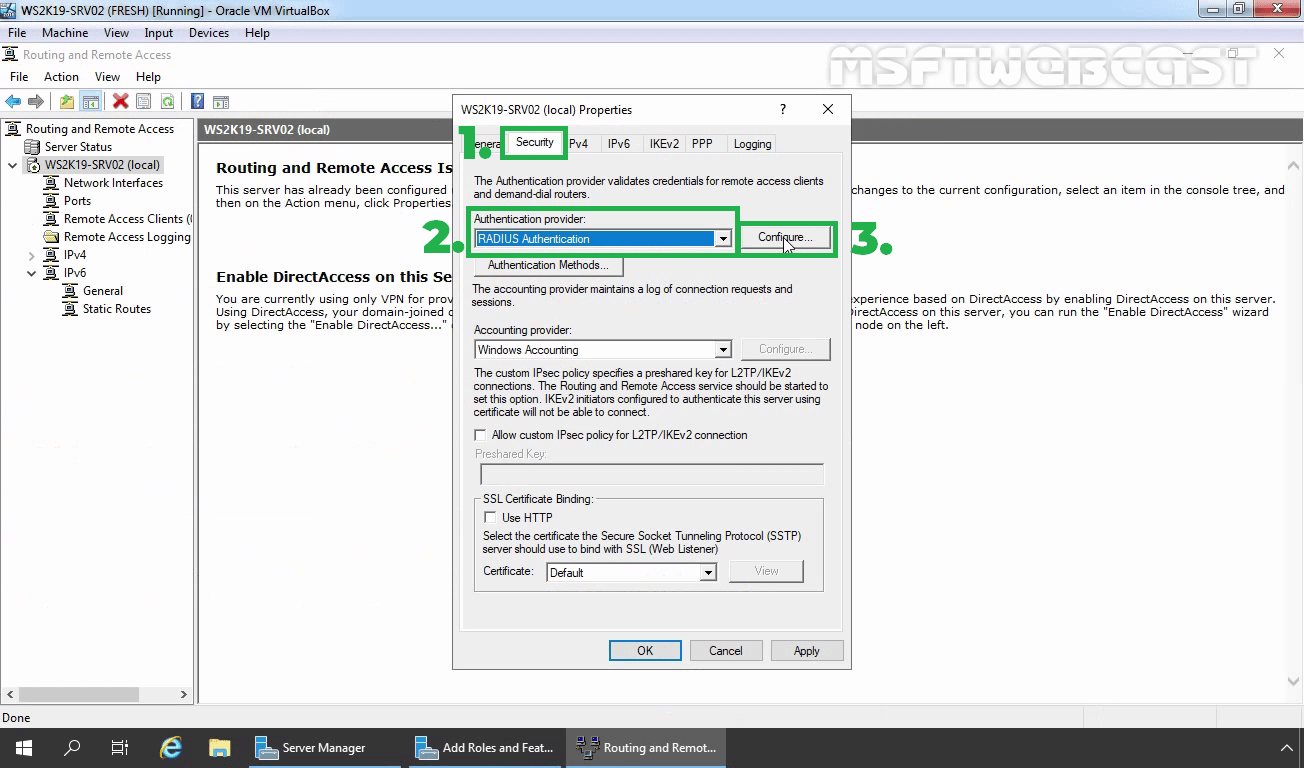1304x768 pixels.
Task: Click the Refresh toolbar icon
Action: (x=168, y=101)
